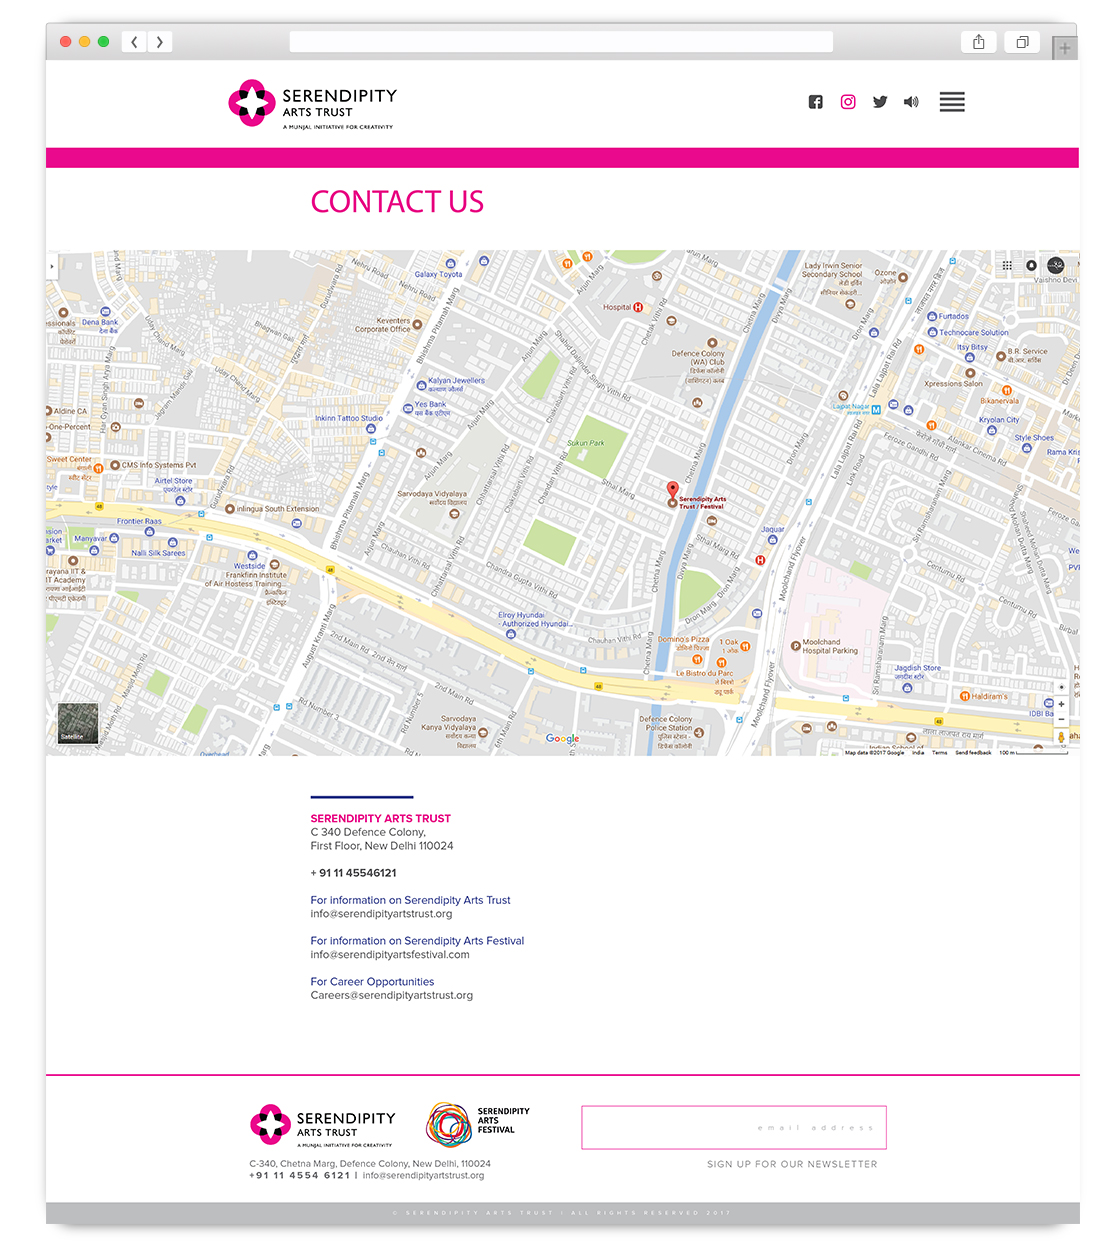The height and width of the screenshot is (1252, 1120).
Task: Click the Bikanervala restaurant marker
Action: click(1006, 390)
